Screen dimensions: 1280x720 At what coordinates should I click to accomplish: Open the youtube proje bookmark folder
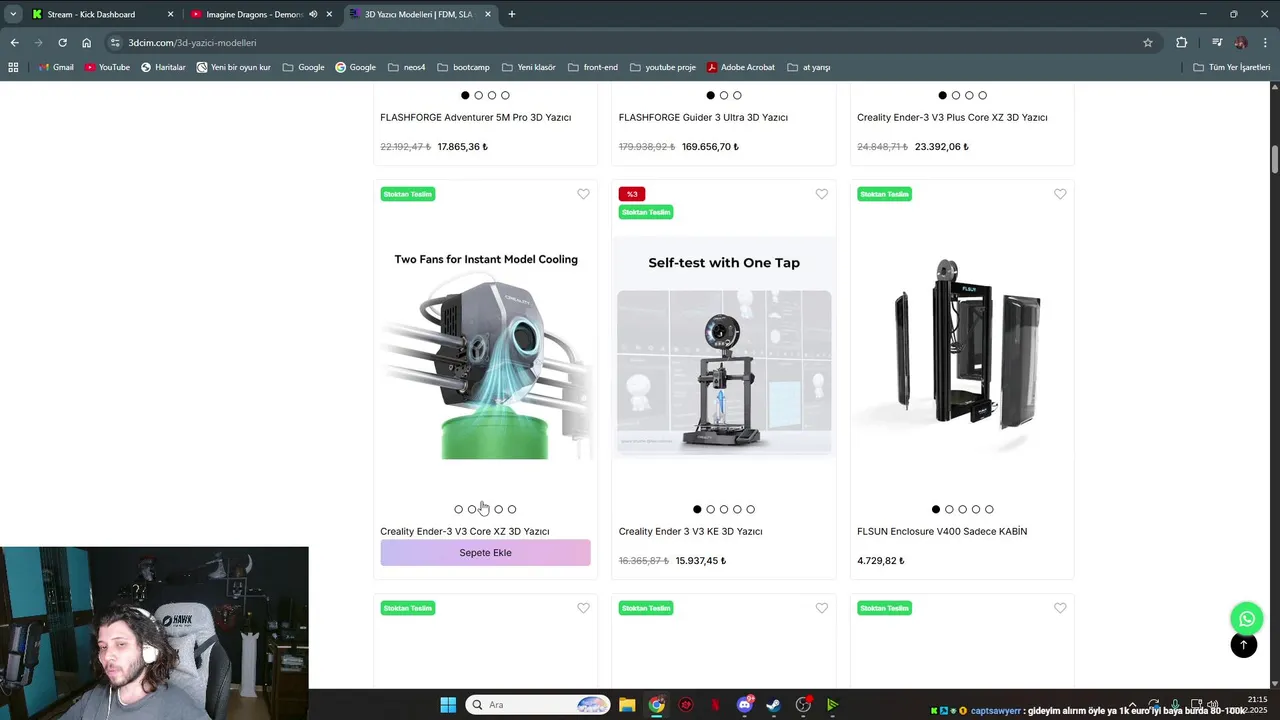(x=662, y=67)
